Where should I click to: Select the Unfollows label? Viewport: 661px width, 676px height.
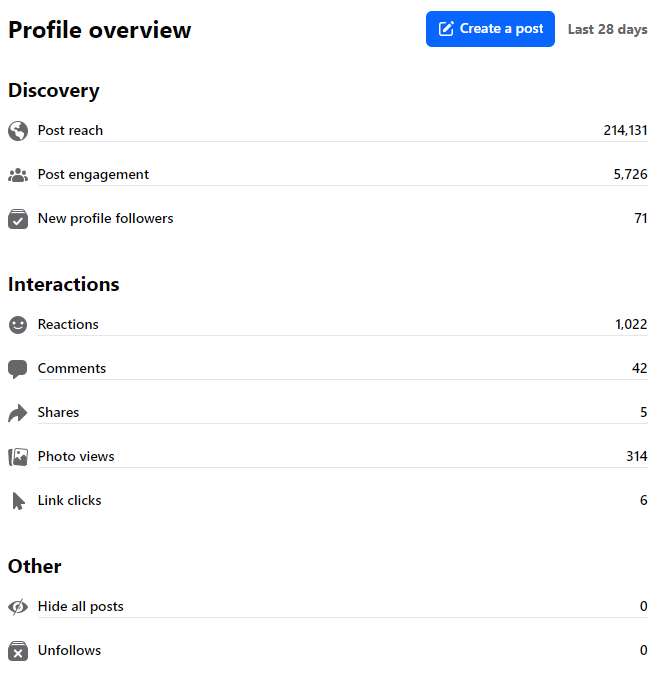(x=69, y=650)
